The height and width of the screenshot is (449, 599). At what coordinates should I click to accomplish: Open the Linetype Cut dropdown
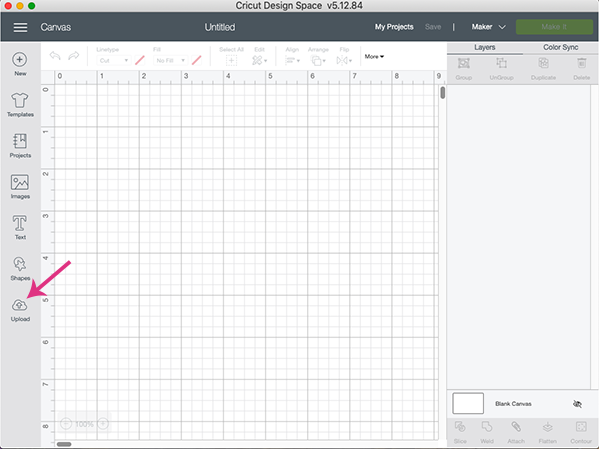113,60
